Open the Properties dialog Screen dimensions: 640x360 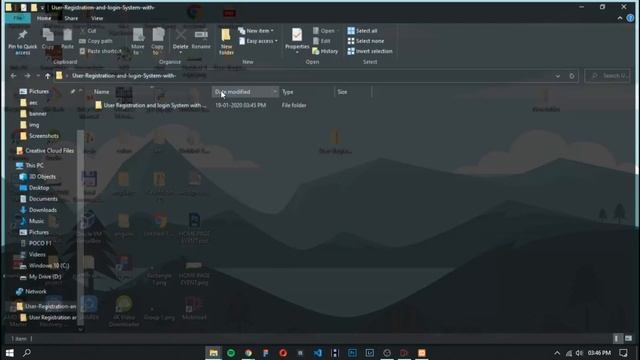click(297, 41)
